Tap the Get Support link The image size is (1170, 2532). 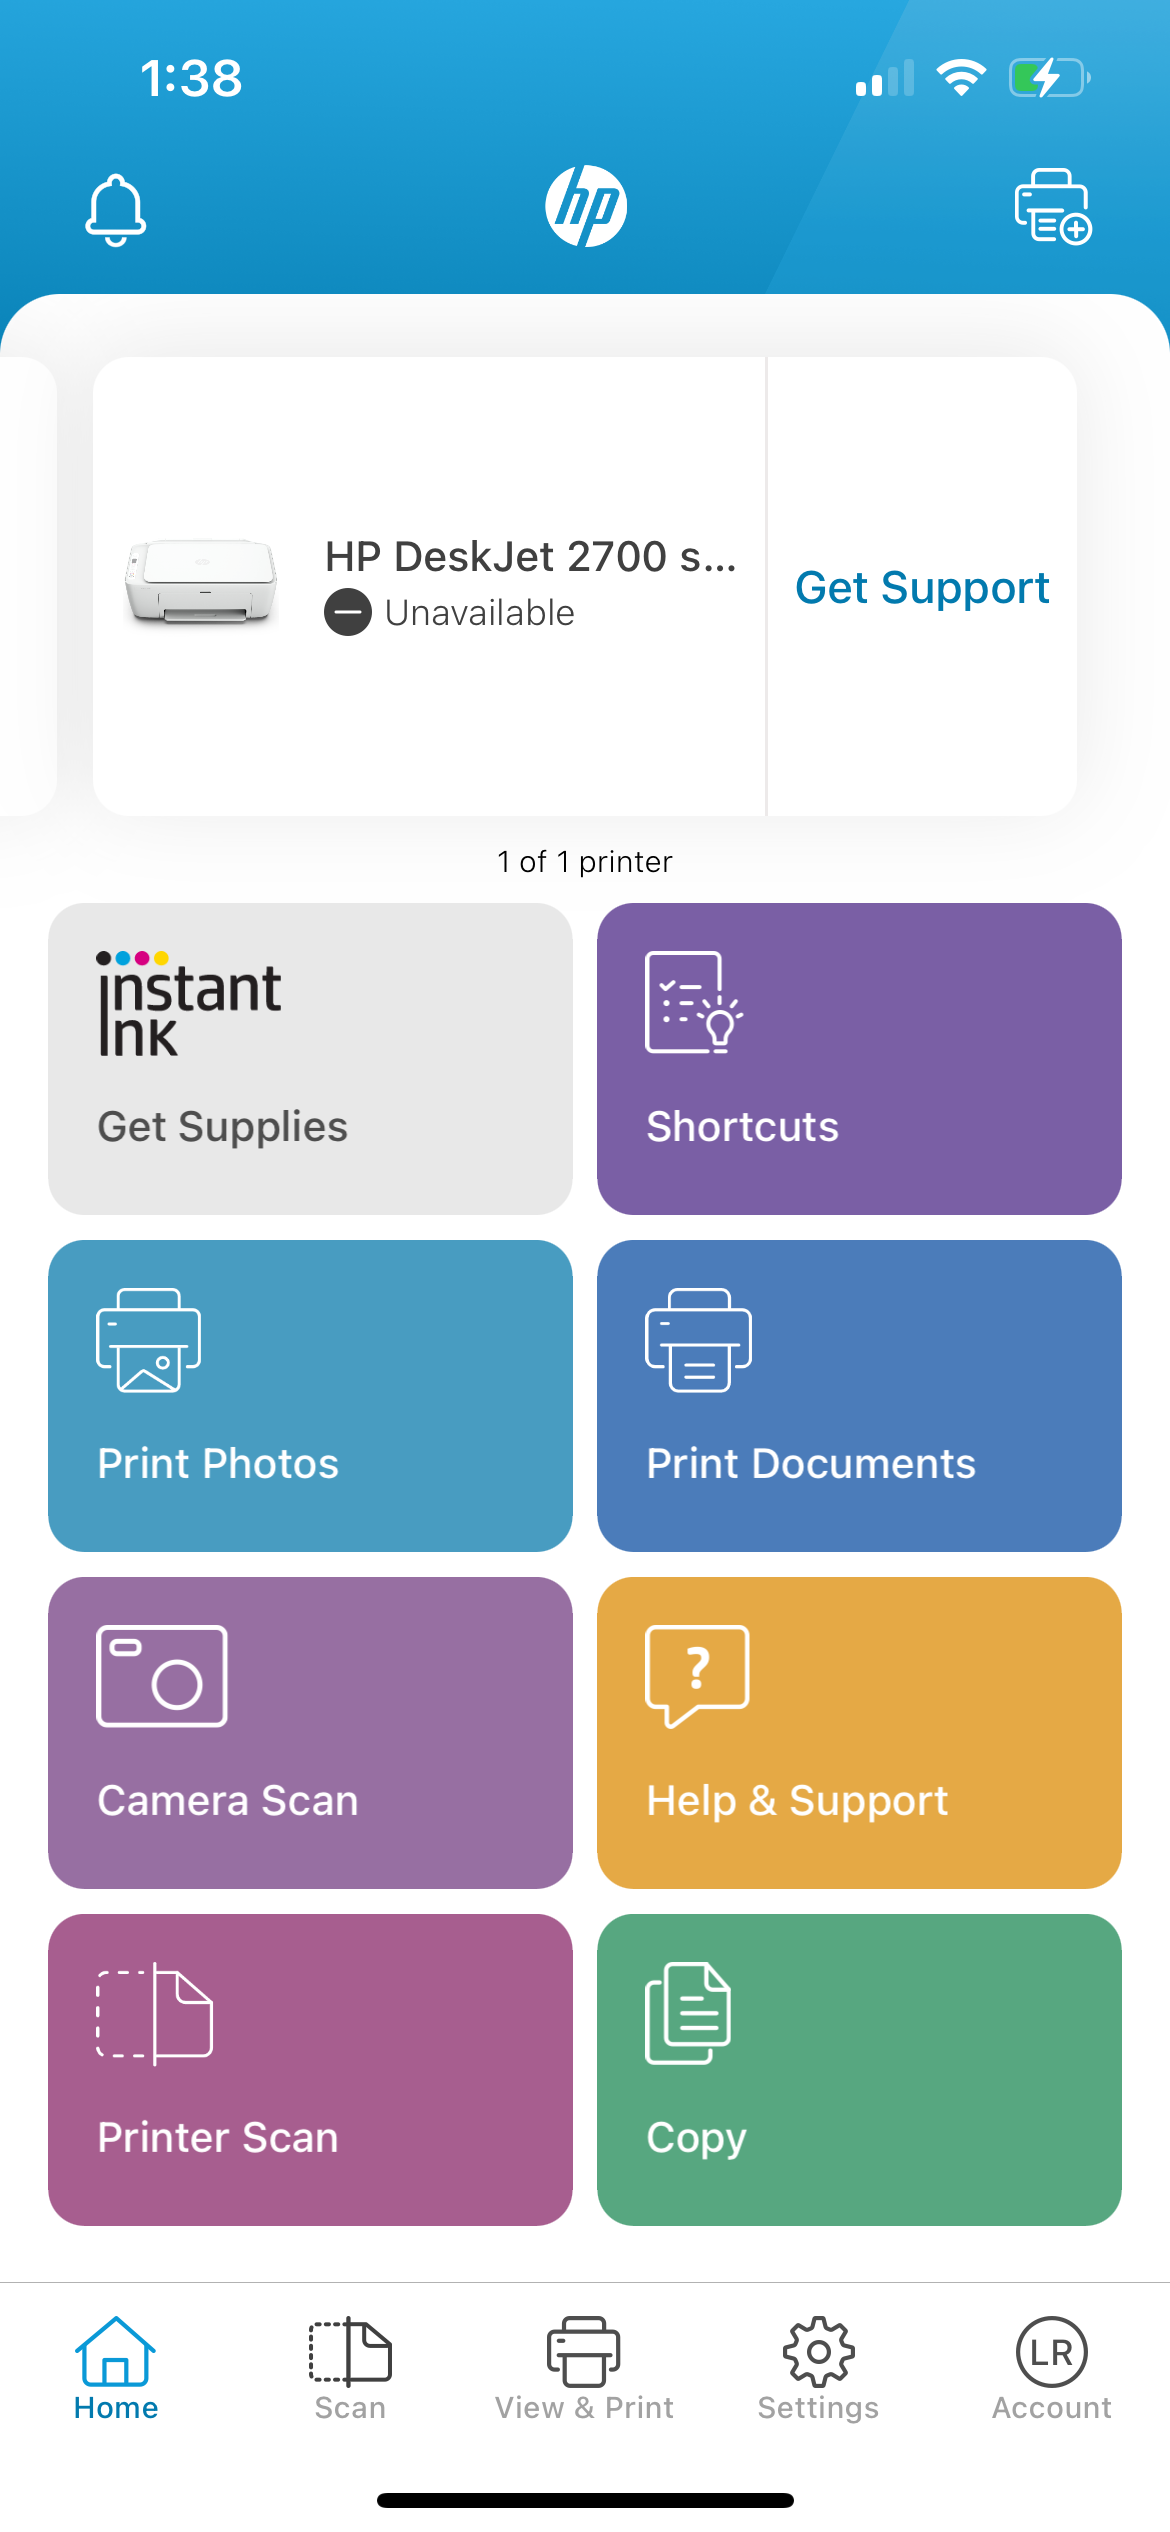click(x=922, y=587)
